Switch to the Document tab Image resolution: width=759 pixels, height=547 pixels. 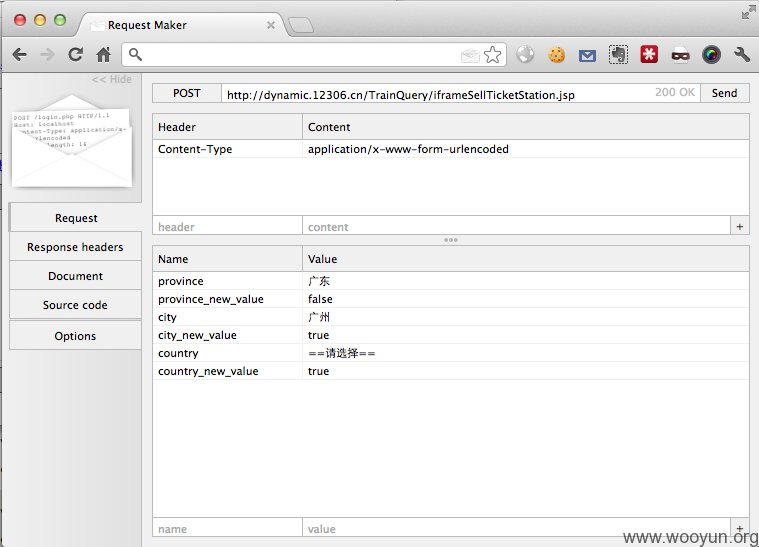point(75,276)
